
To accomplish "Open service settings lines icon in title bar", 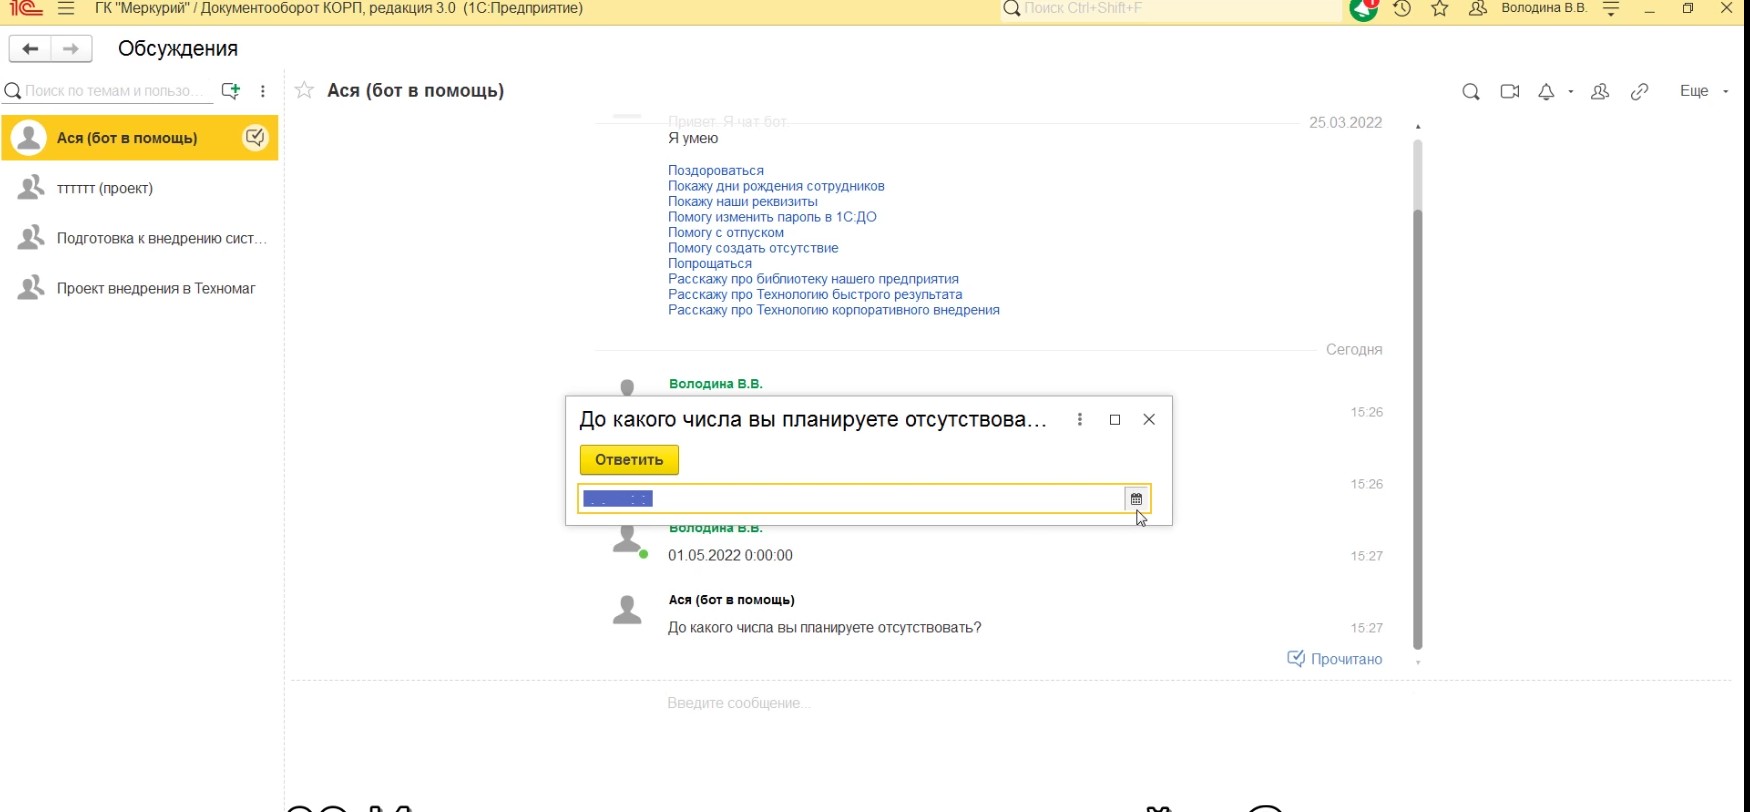I will [x=1611, y=9].
